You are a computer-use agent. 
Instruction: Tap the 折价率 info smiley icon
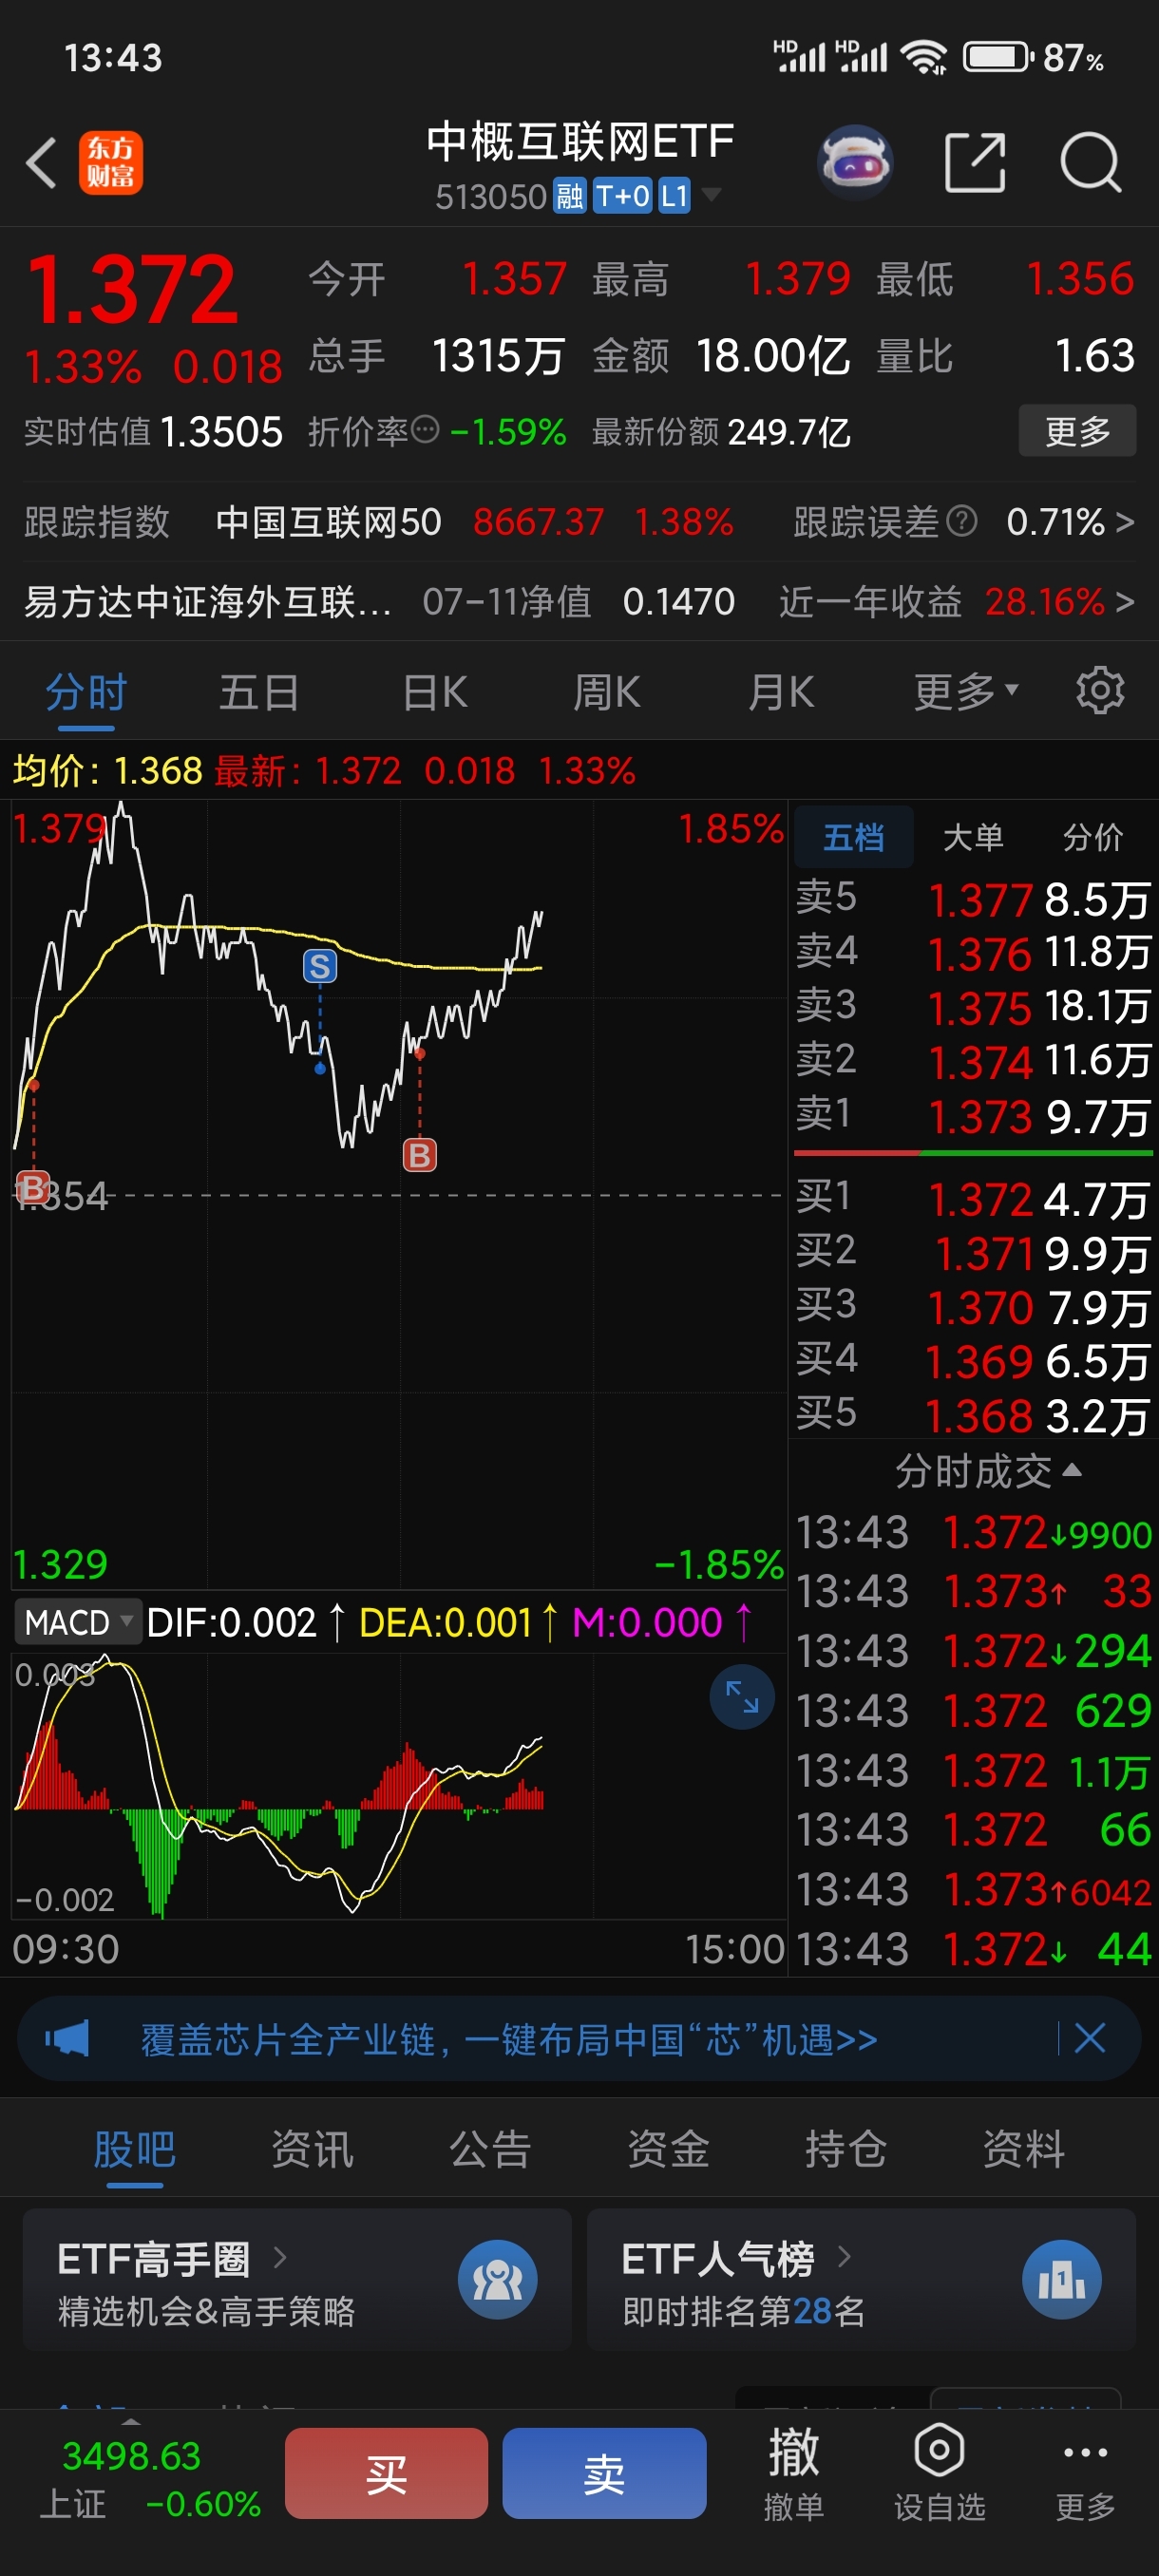426,430
